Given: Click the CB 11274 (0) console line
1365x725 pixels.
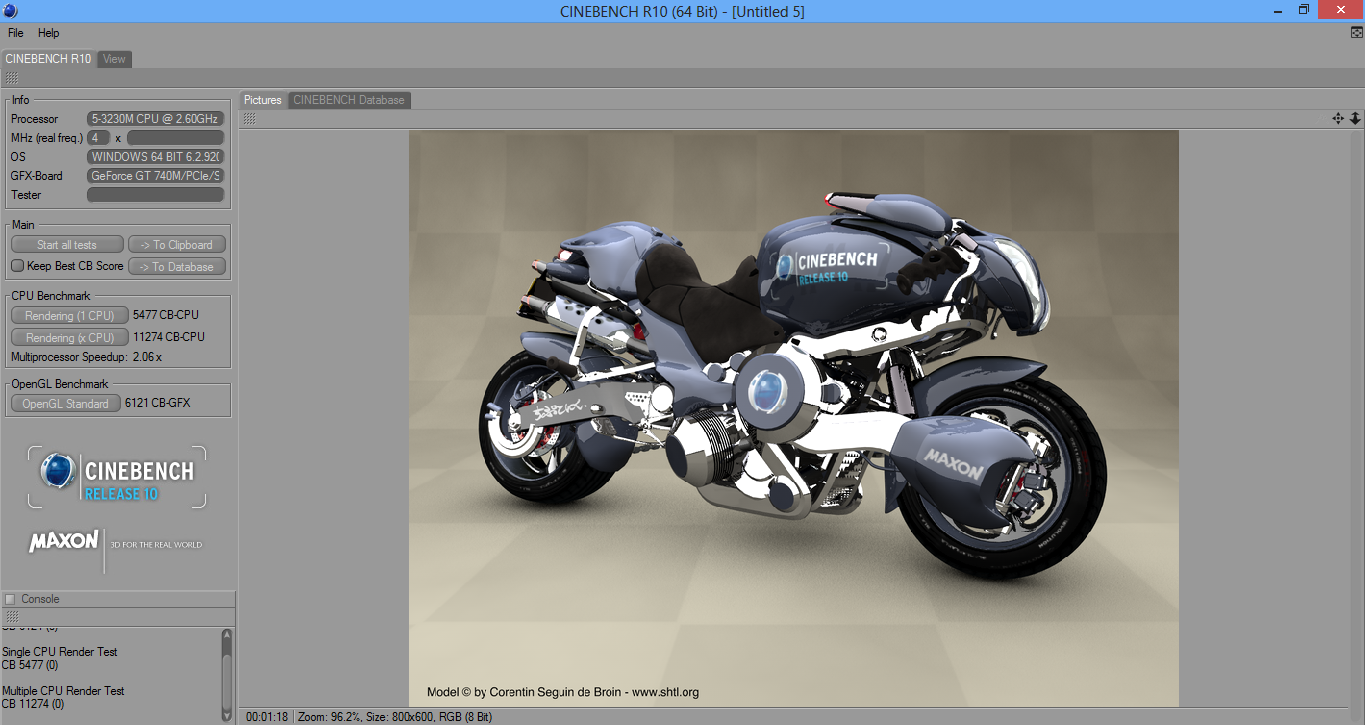Looking at the screenshot, I should click(x=33, y=704).
